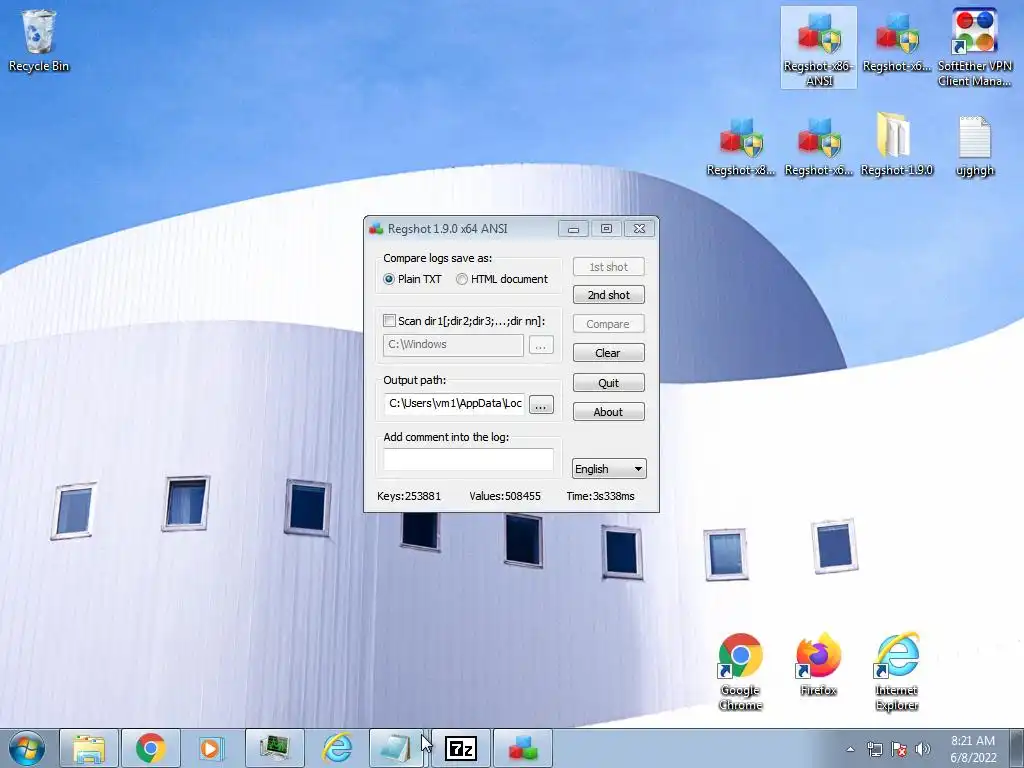The image size is (1024, 768).
Task: Select the Firefox desktop shortcut
Action: pos(818,664)
